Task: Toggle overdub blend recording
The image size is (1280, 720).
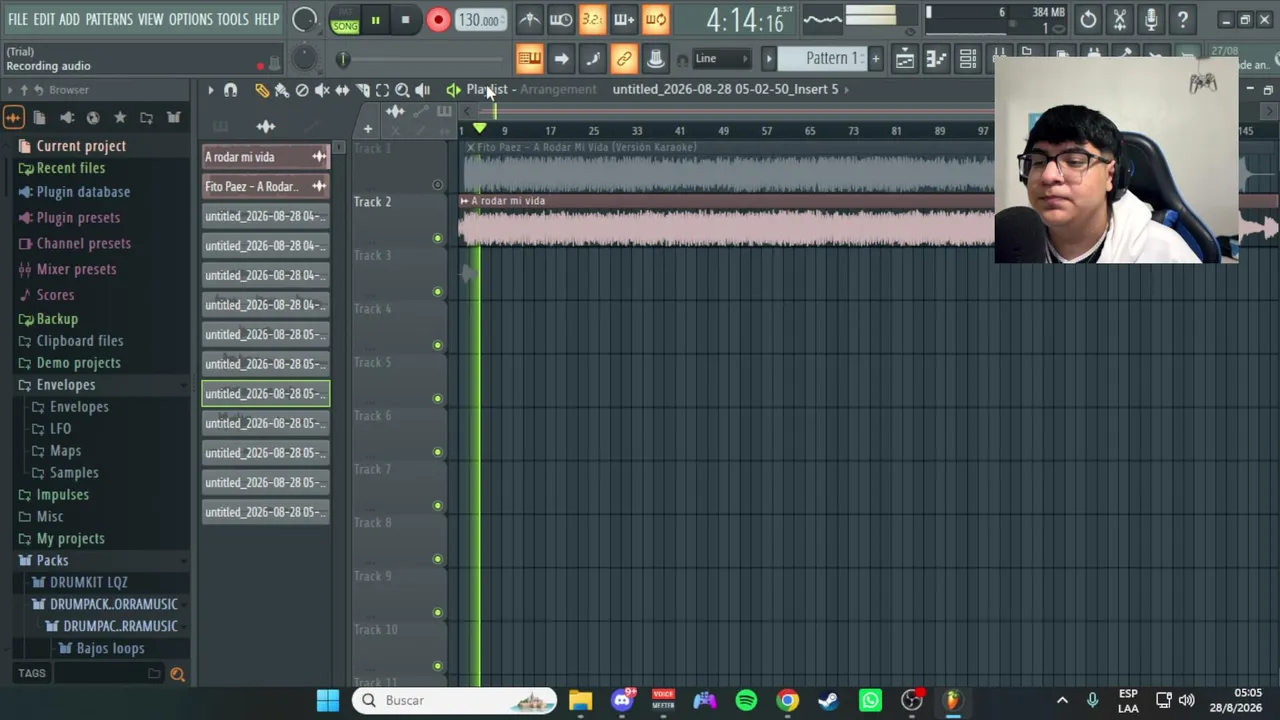Action: (x=624, y=19)
